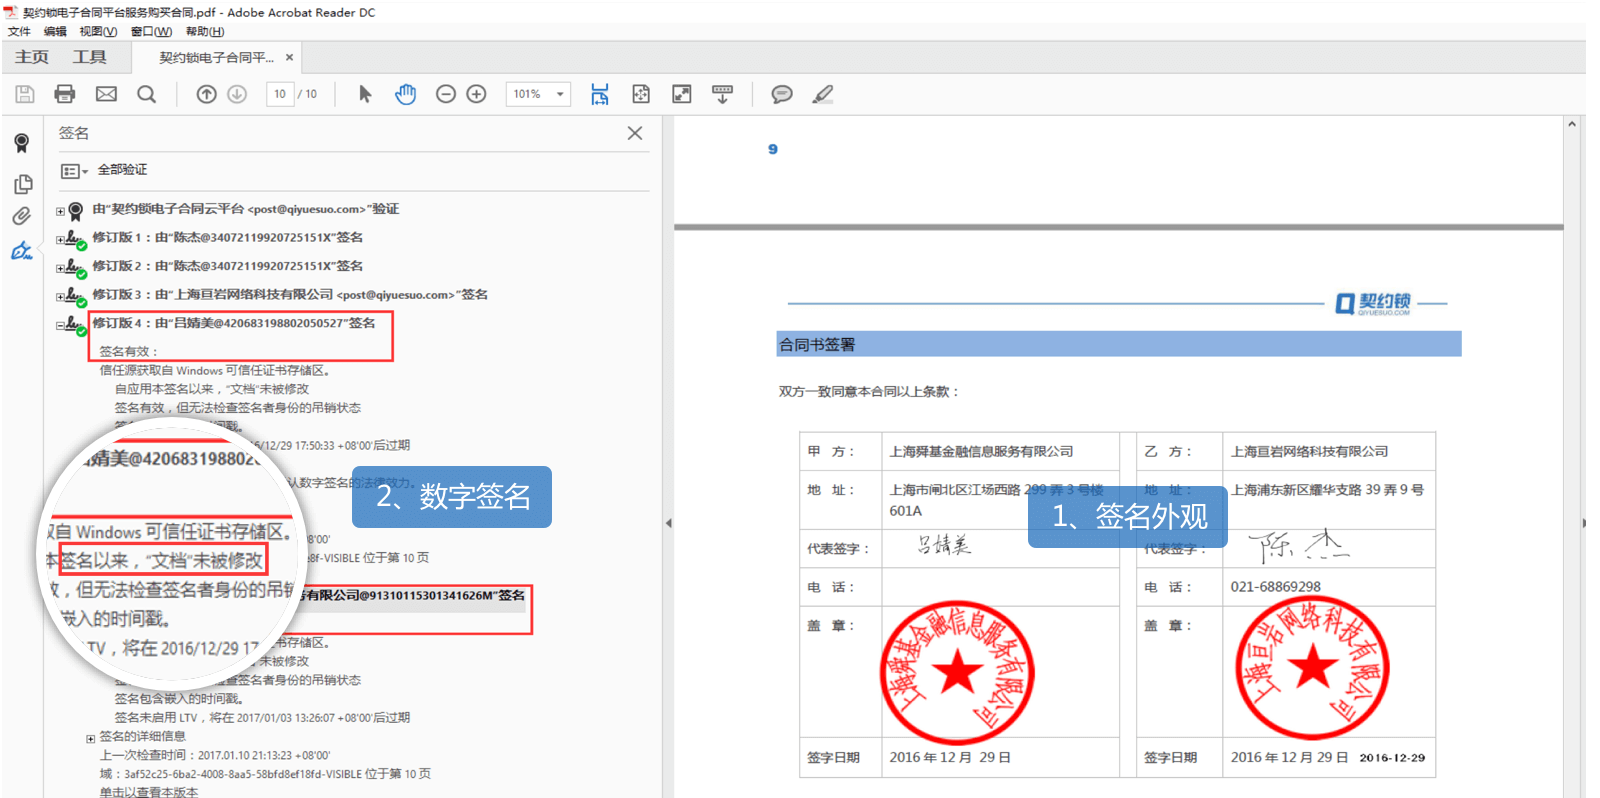Screen dimensions: 1600x798
Task: Click 全部验证 to validate all signatures
Action: (122, 170)
